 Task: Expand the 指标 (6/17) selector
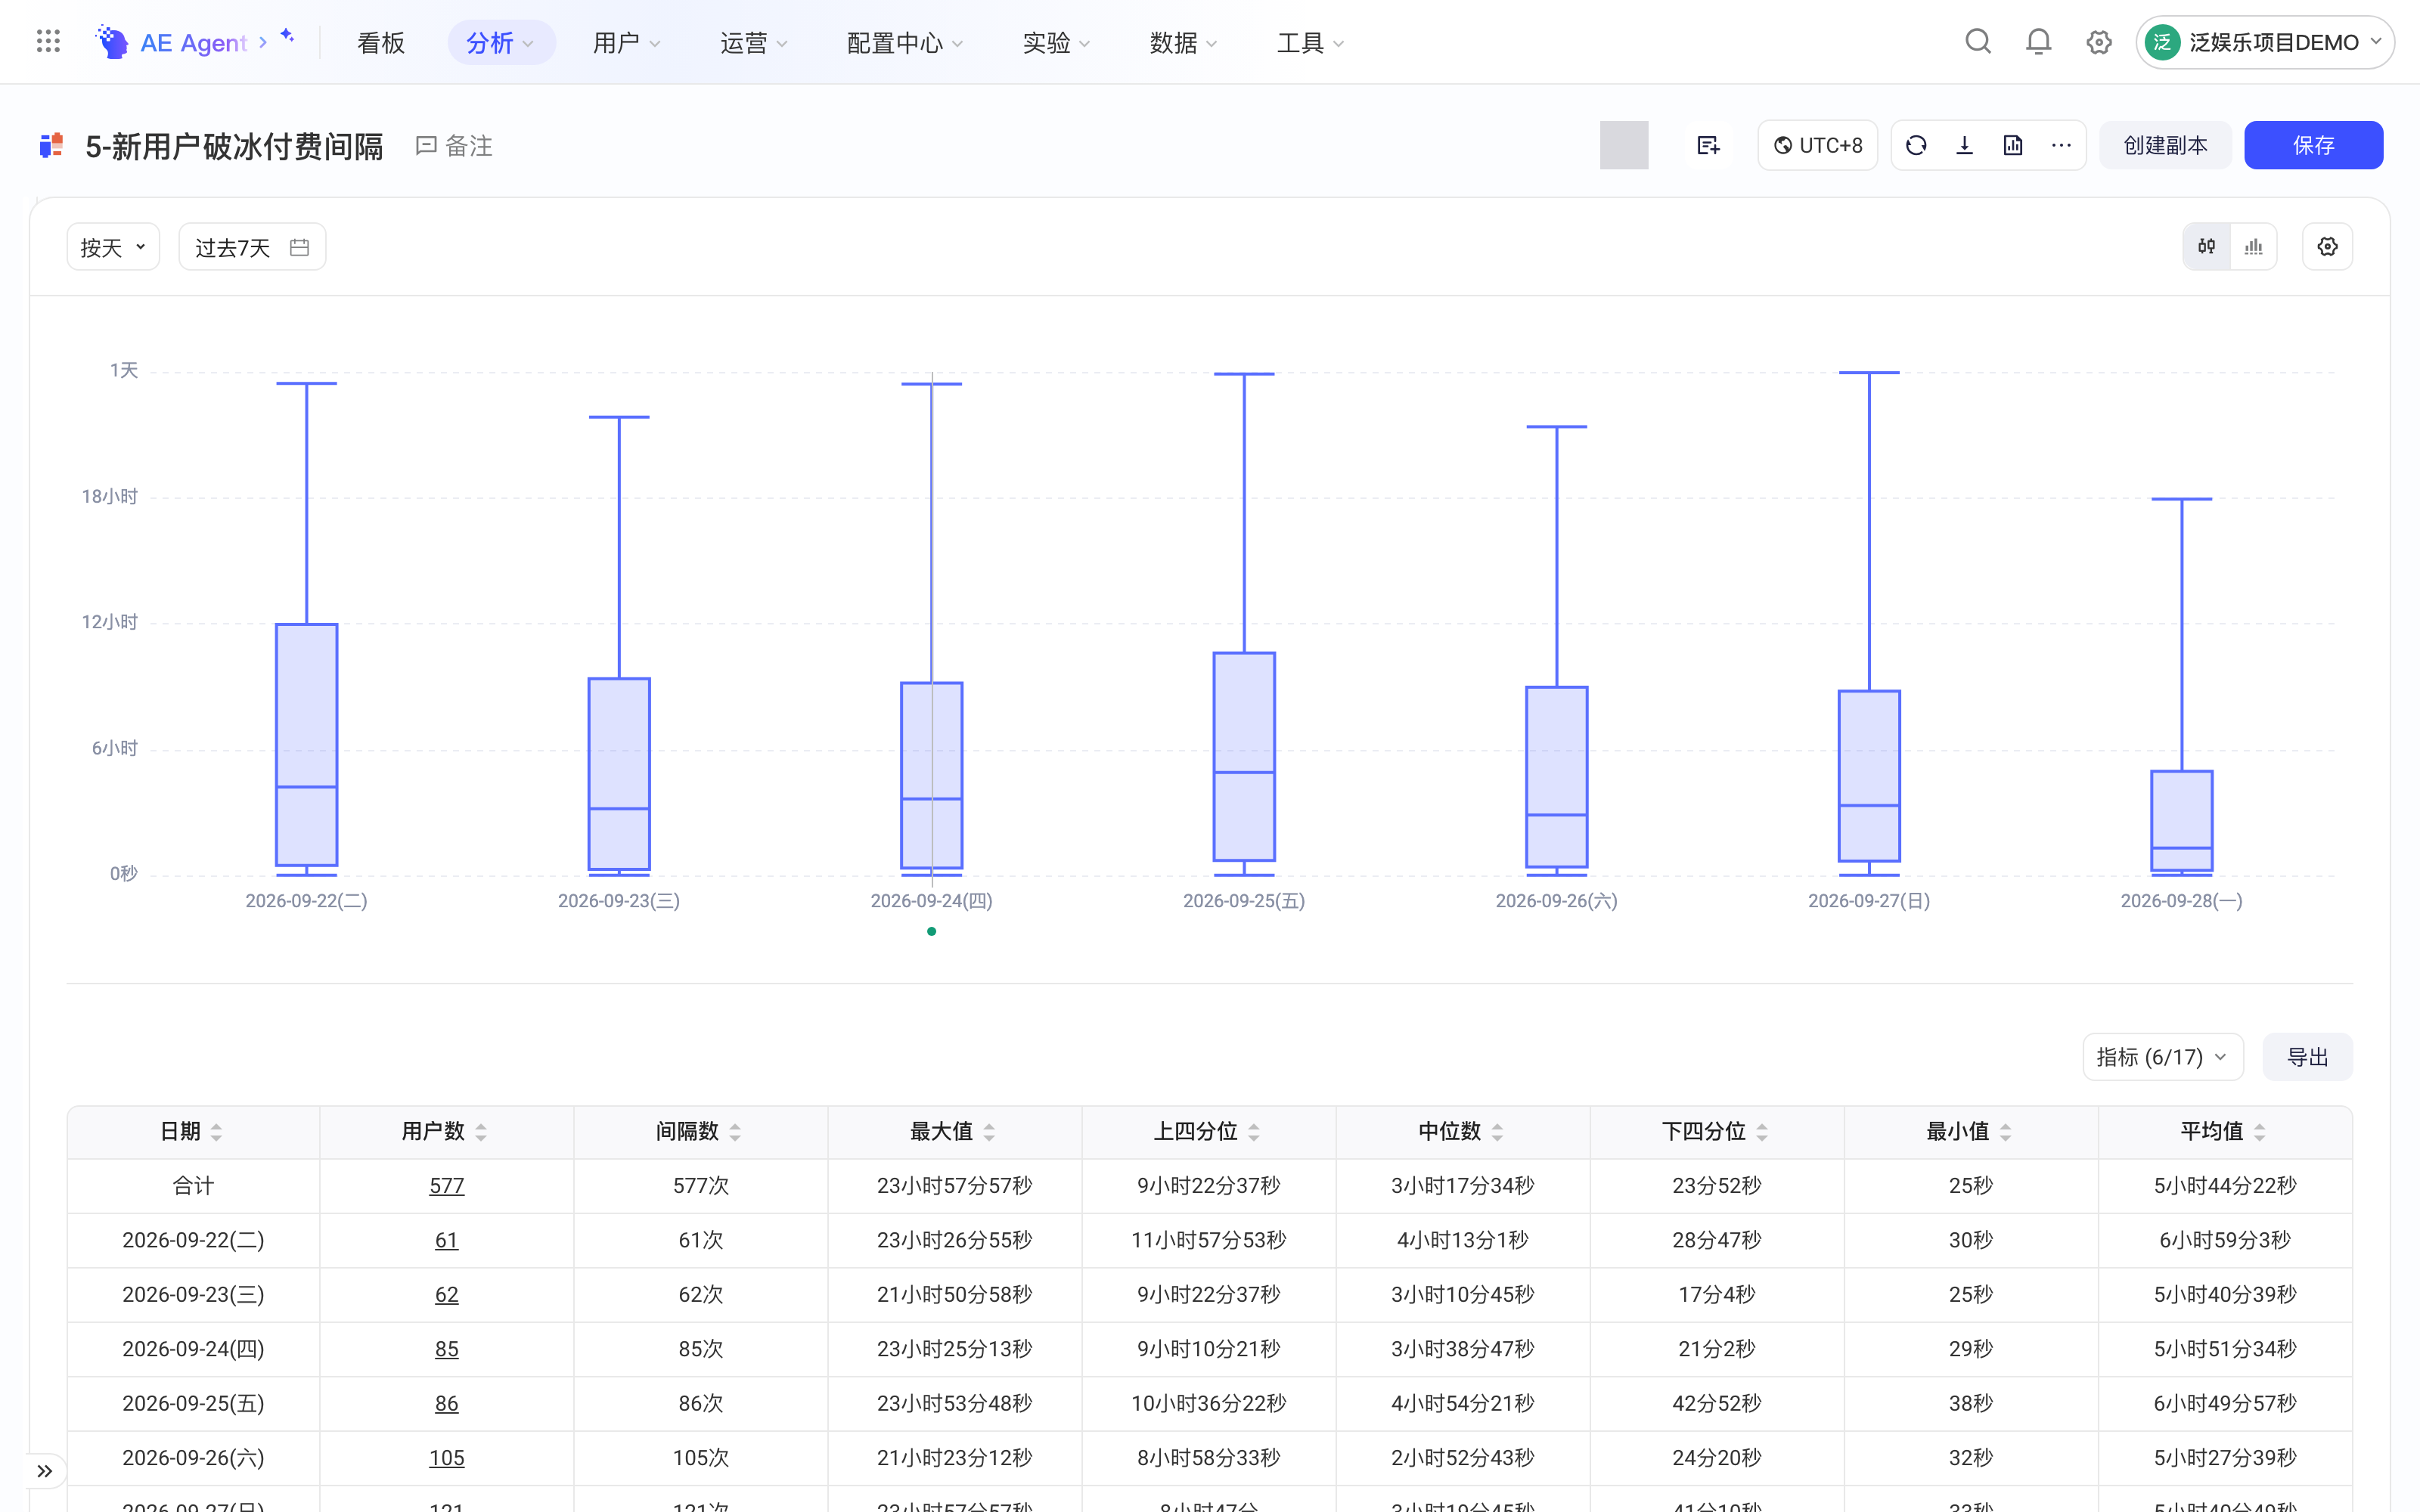point(2162,1057)
